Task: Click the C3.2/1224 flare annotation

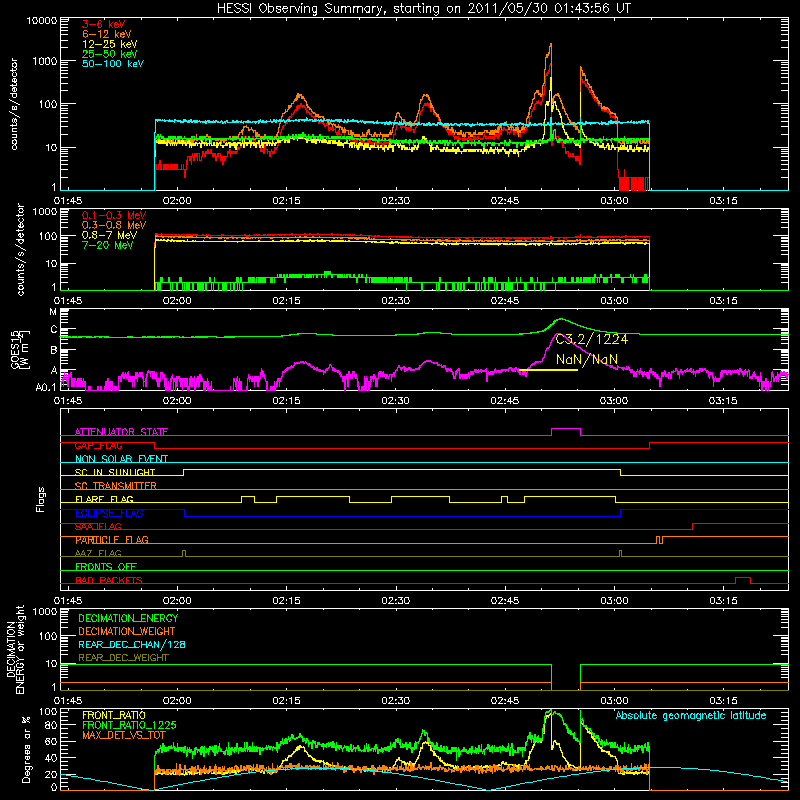Action: point(592,339)
